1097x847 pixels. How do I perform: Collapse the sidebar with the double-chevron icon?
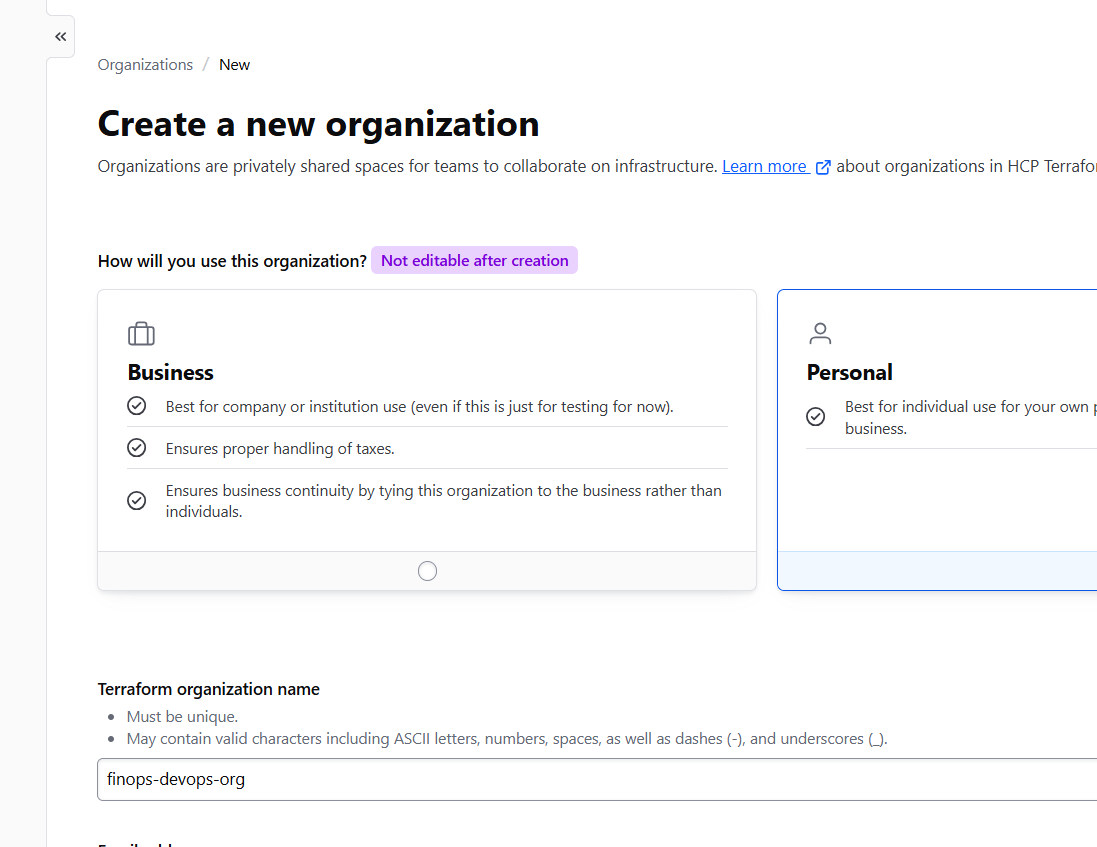point(60,37)
